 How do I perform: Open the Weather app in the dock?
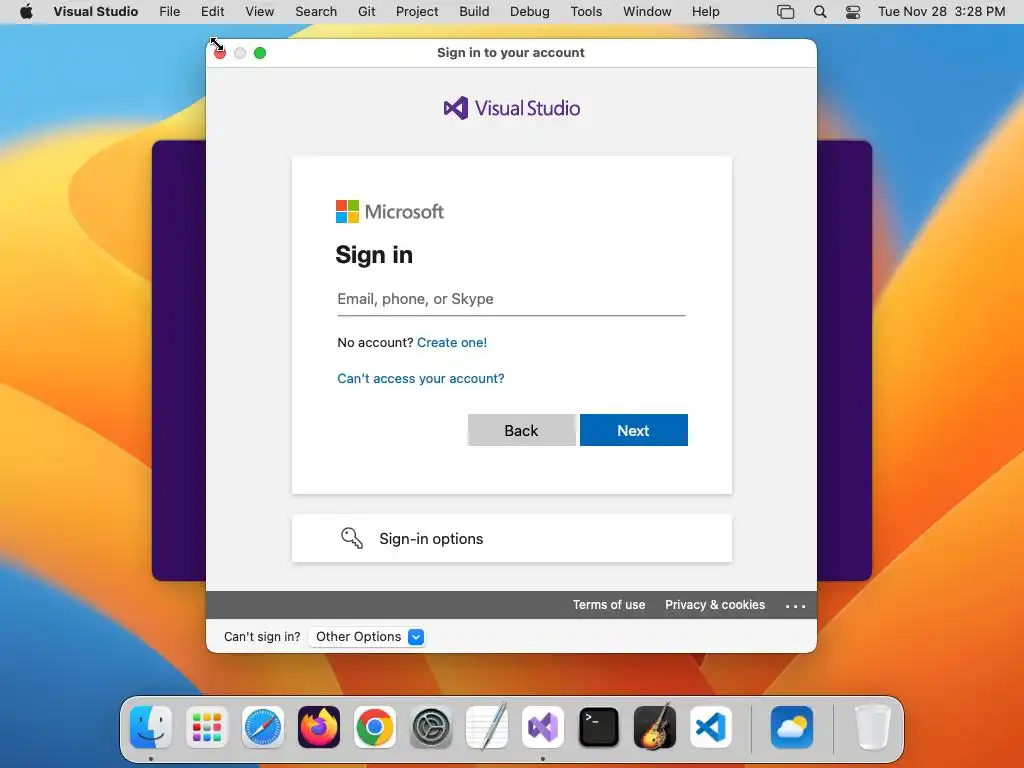[x=792, y=727]
